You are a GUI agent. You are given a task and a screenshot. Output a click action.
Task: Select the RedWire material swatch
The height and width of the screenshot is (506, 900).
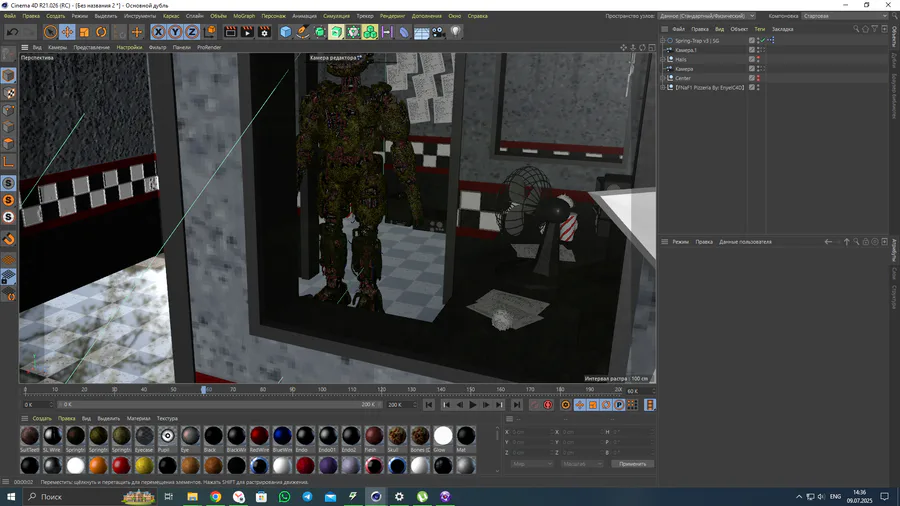click(259, 436)
